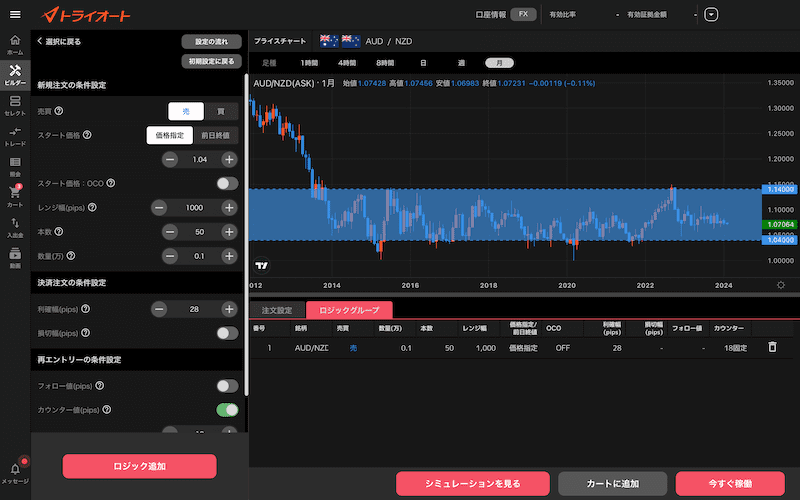The height and width of the screenshot is (500, 800).
Task: Select 8時間 chart timeframe
Action: point(385,63)
